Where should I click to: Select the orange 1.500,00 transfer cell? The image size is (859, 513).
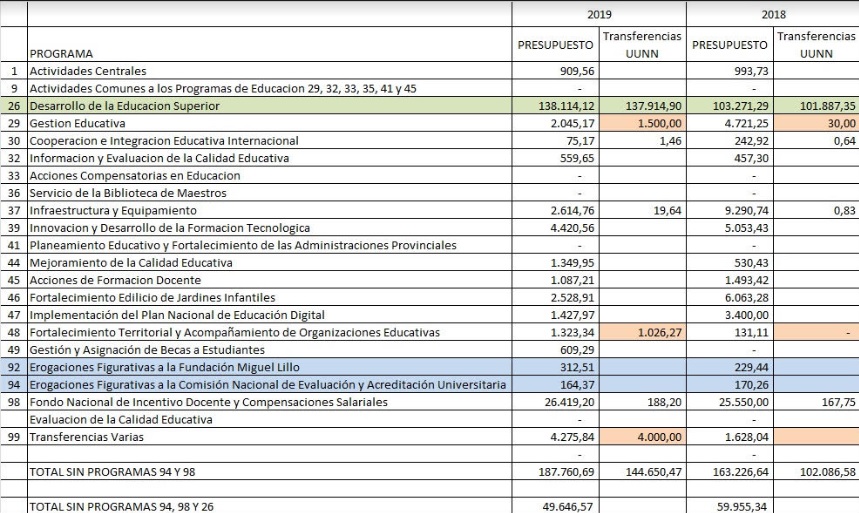point(642,123)
